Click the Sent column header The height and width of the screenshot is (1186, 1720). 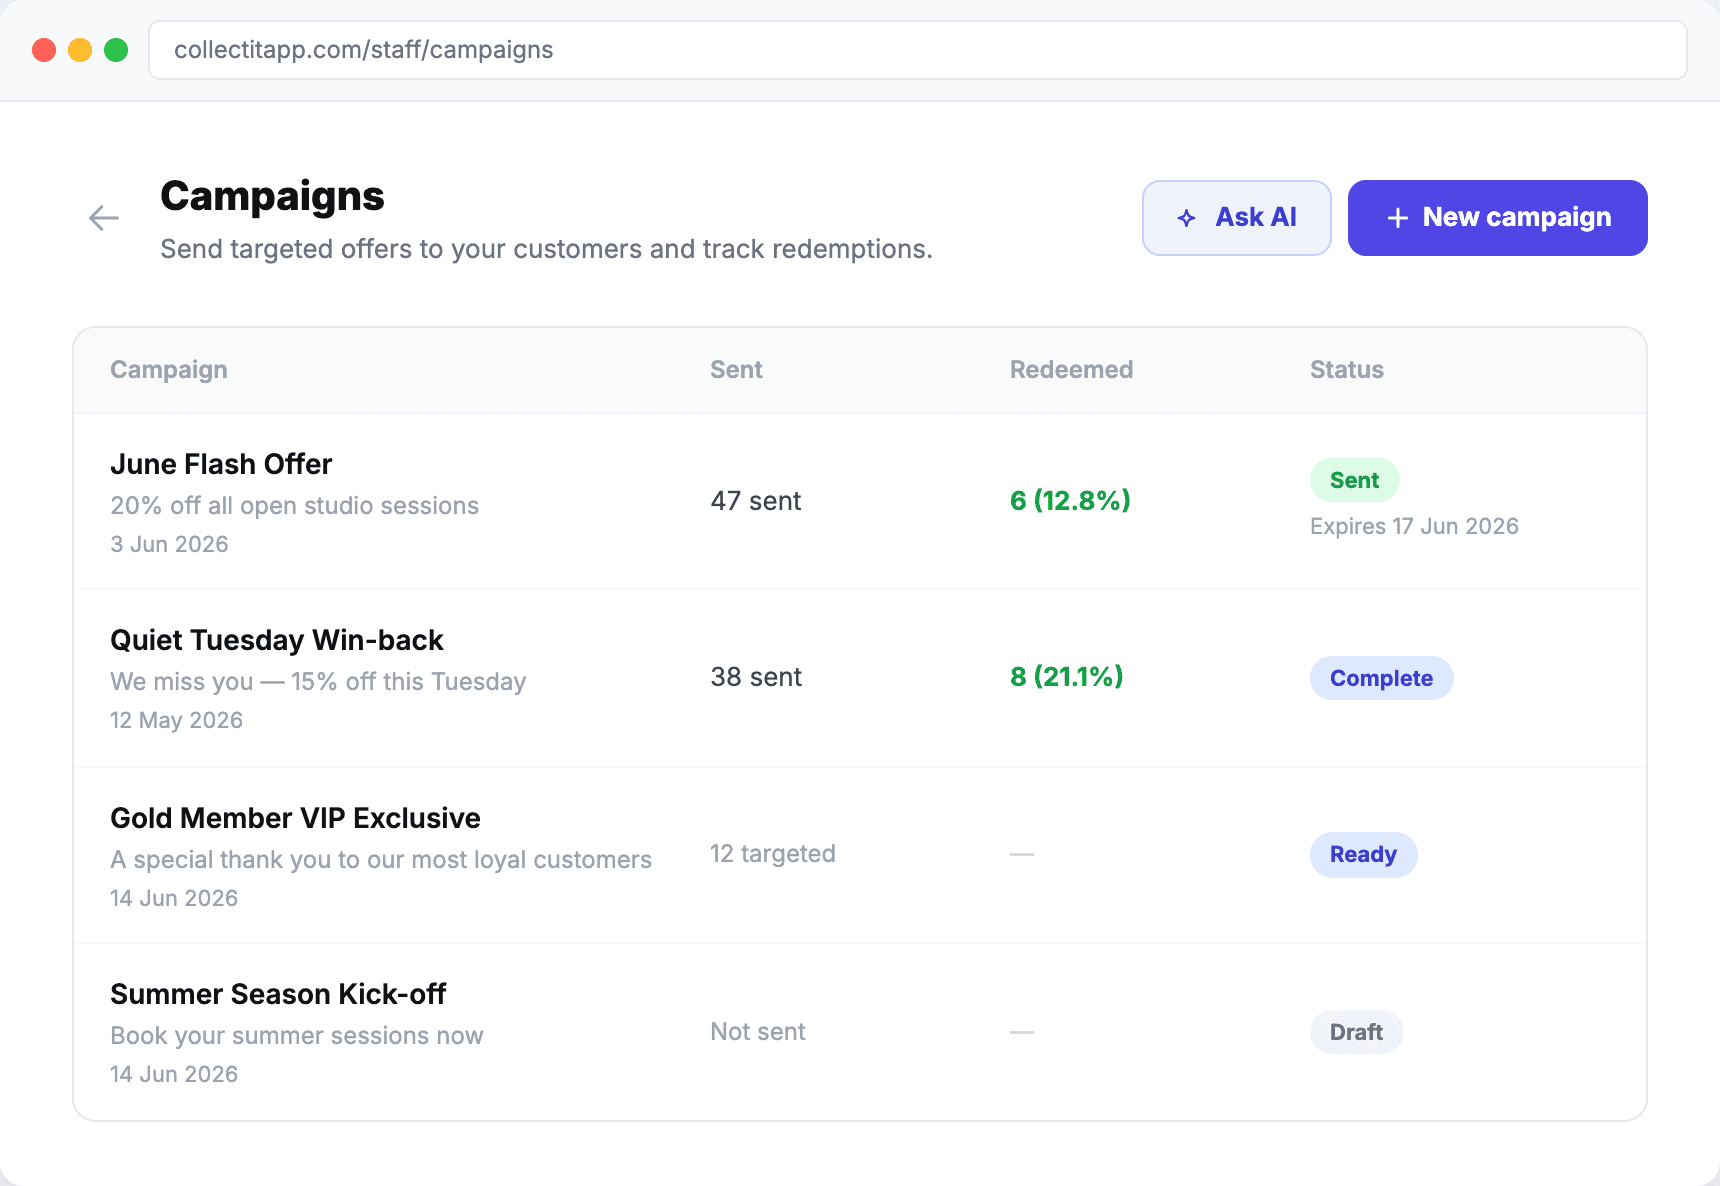(736, 370)
